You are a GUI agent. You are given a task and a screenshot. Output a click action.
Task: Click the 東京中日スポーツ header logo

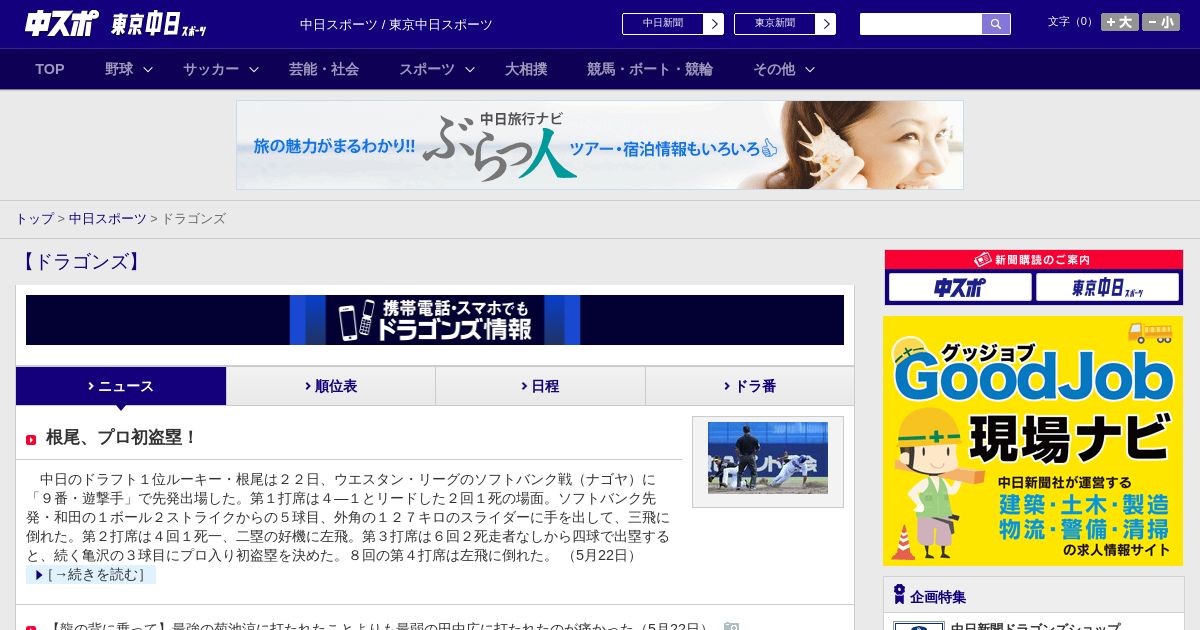tap(159, 25)
